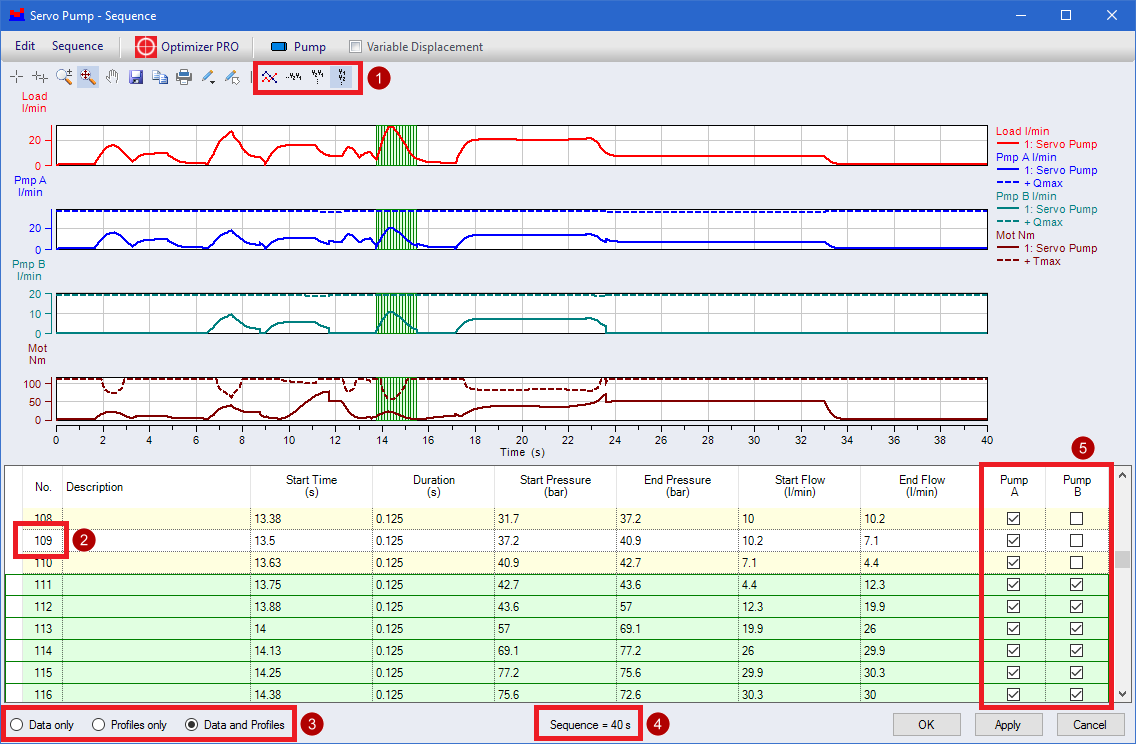Open the pencil tool dropdown arrow

(x=212, y=81)
